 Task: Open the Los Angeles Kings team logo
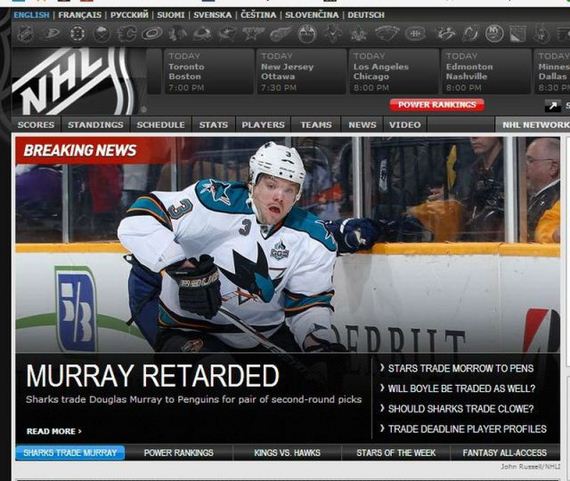tap(359, 34)
